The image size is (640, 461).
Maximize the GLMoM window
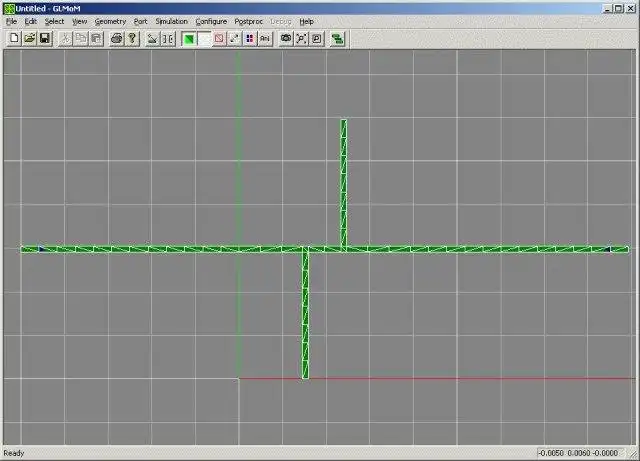click(x=619, y=9)
